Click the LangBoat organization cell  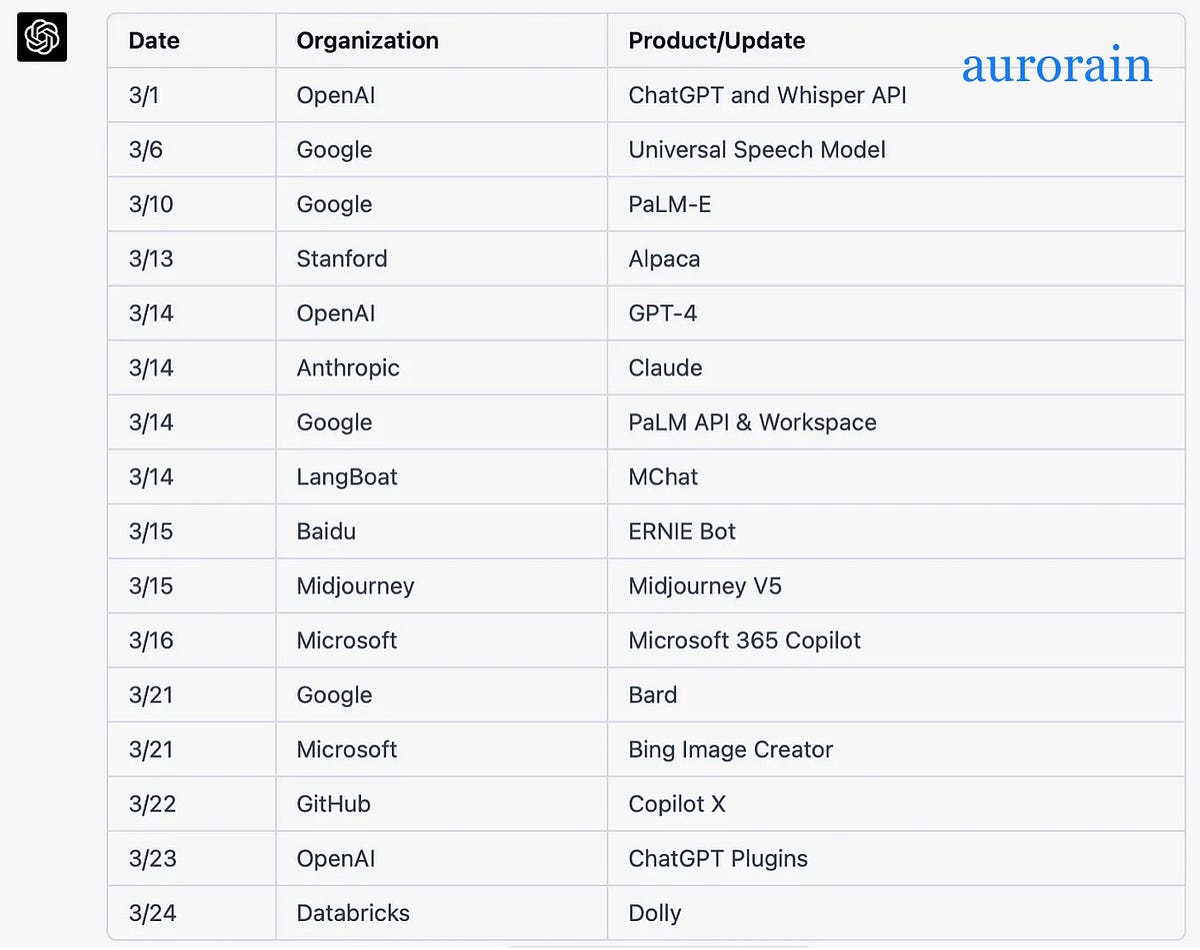pos(347,477)
